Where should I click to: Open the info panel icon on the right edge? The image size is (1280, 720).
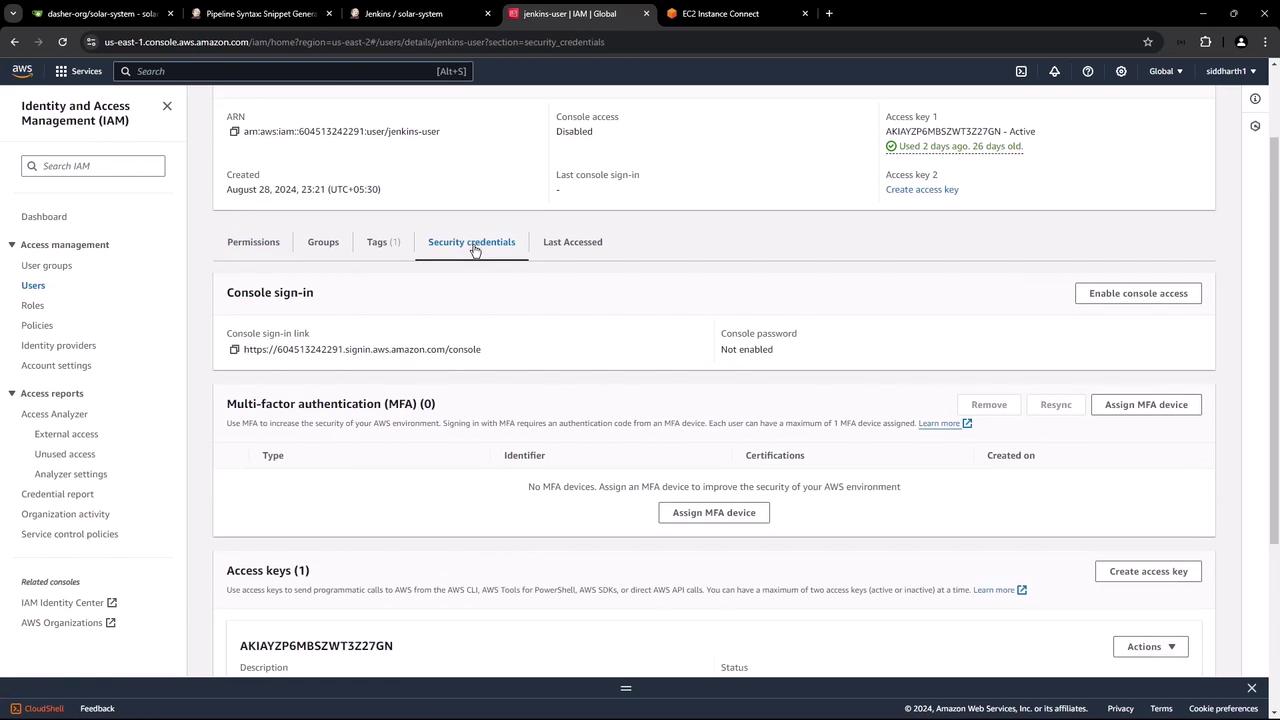[1255, 98]
